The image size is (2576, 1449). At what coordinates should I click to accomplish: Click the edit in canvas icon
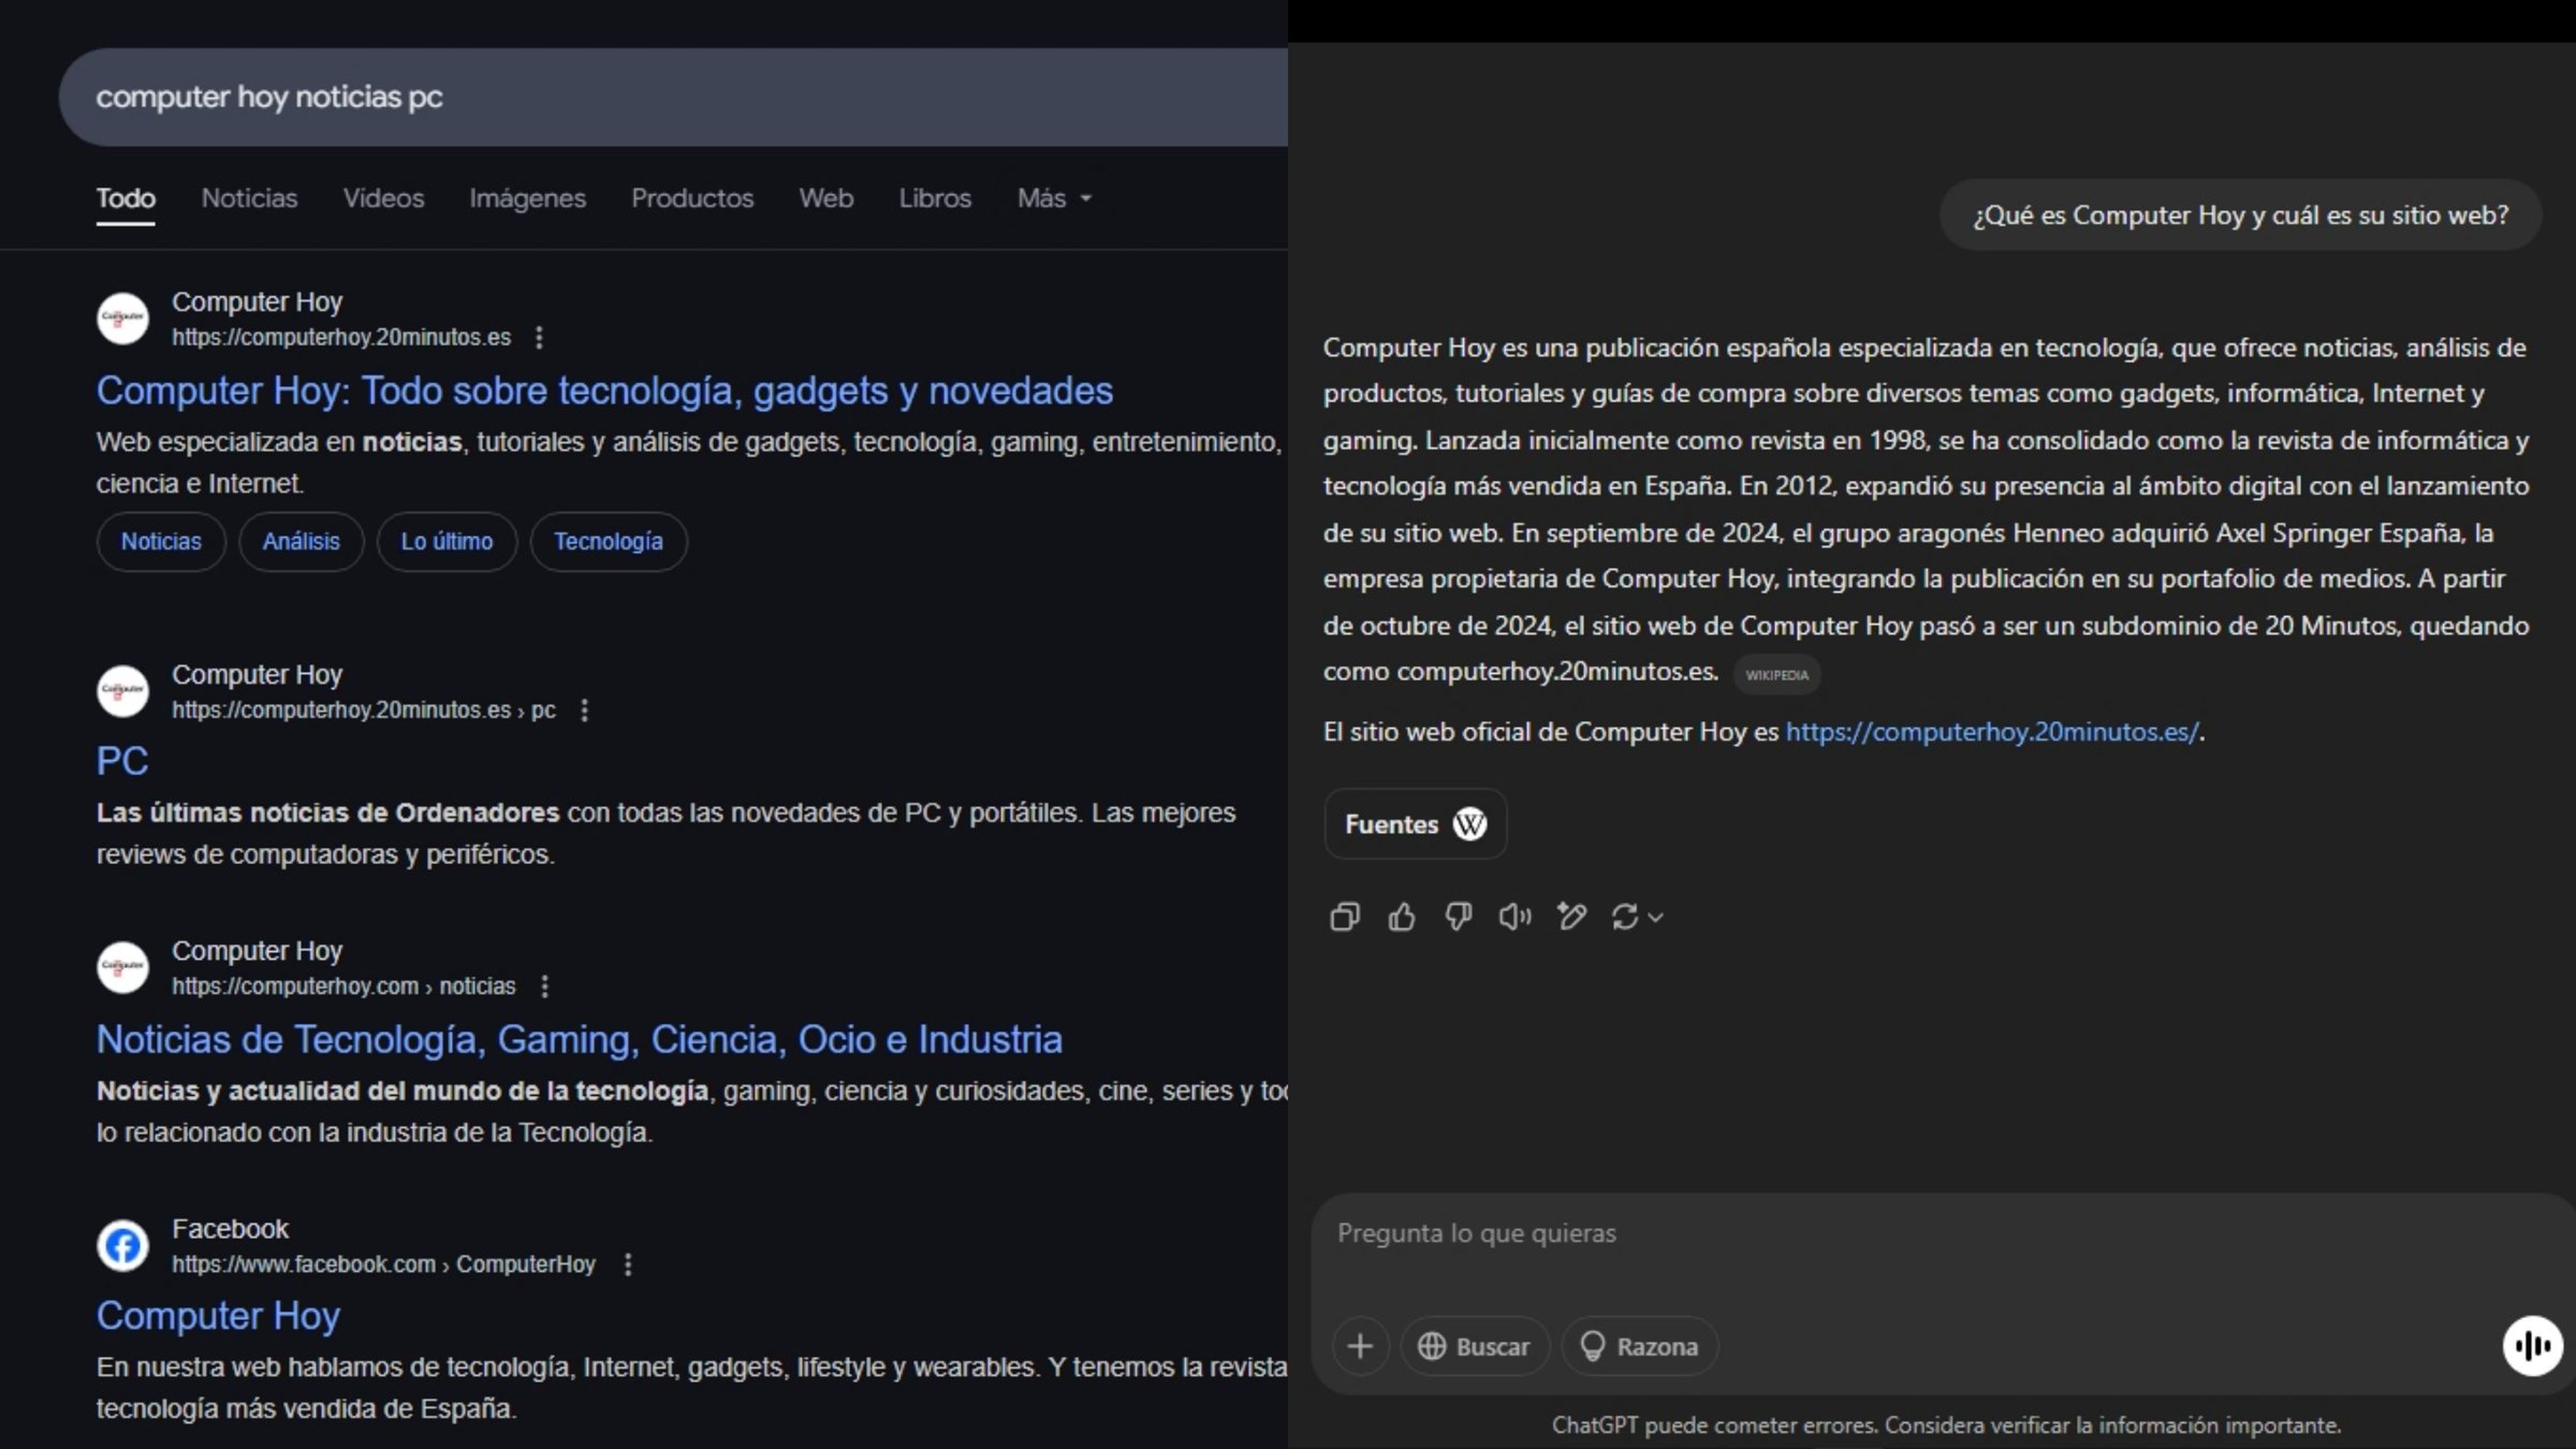point(1571,916)
